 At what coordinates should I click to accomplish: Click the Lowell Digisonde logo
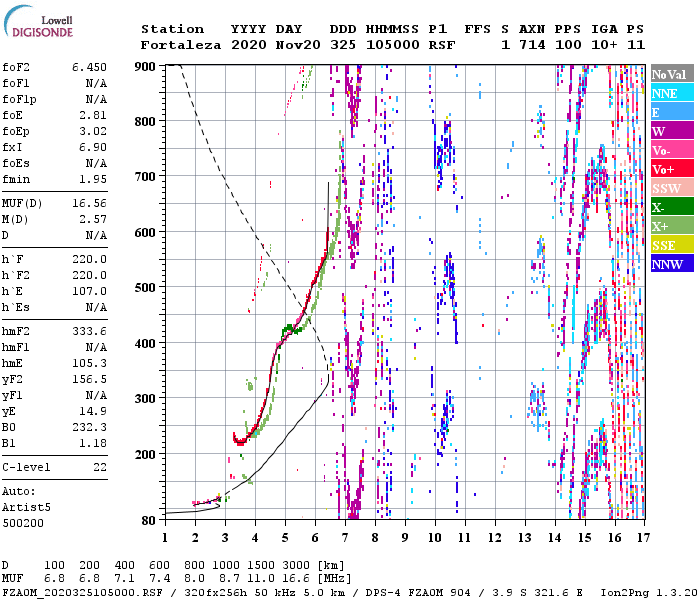tap(39, 21)
